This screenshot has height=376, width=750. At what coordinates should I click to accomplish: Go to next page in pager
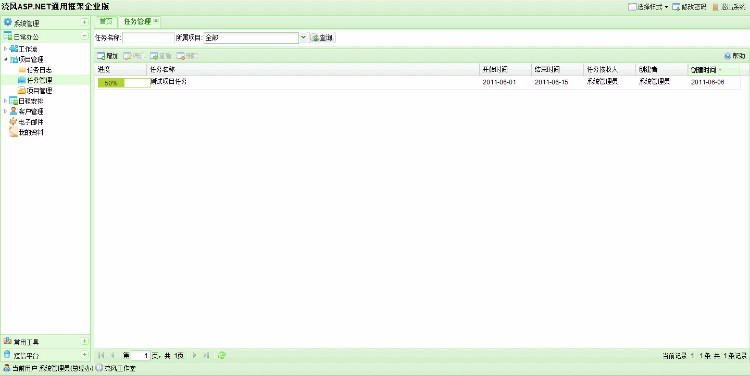click(194, 355)
